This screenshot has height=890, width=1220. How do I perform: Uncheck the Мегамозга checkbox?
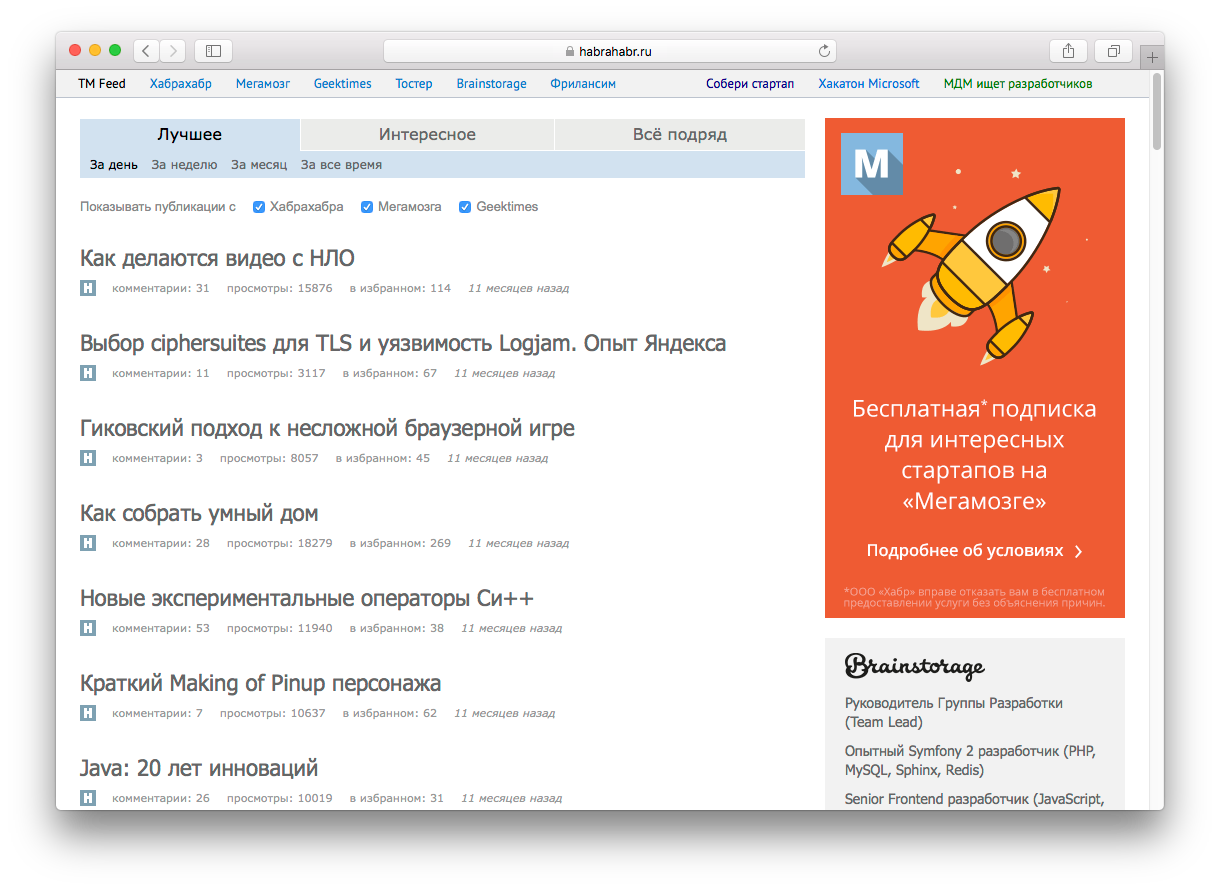point(367,207)
